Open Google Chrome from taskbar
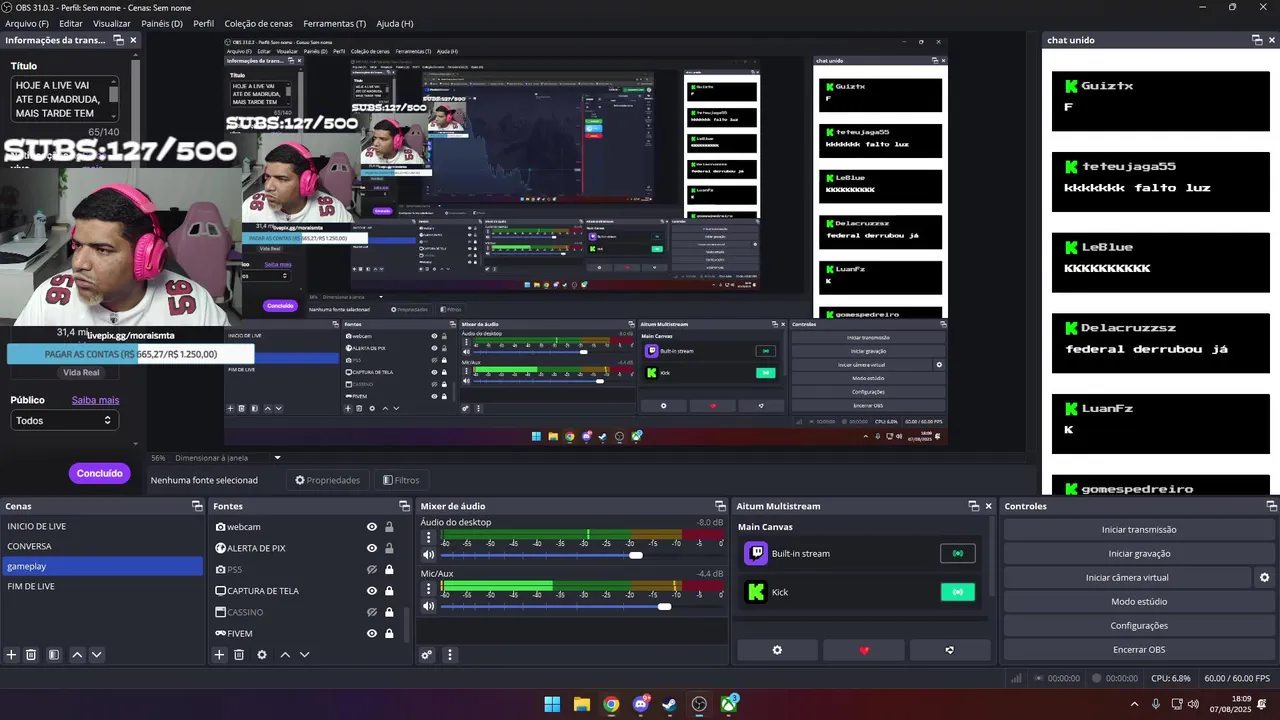Screen dimensions: 1280x720 pos(611,704)
